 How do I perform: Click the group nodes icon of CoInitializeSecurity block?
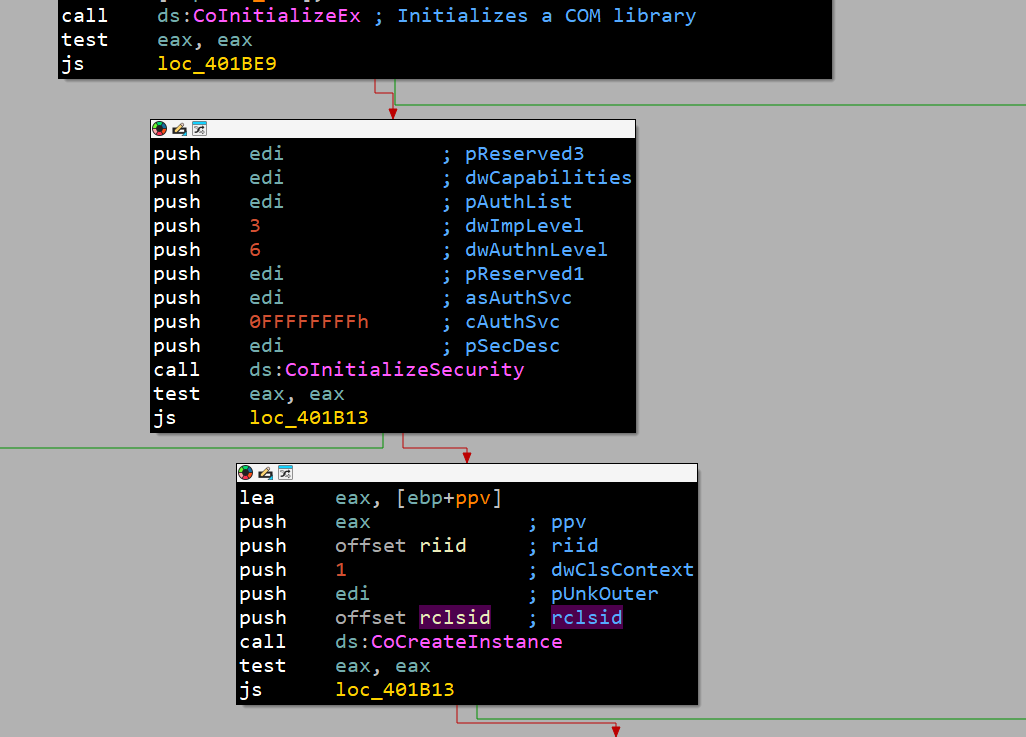[200, 129]
